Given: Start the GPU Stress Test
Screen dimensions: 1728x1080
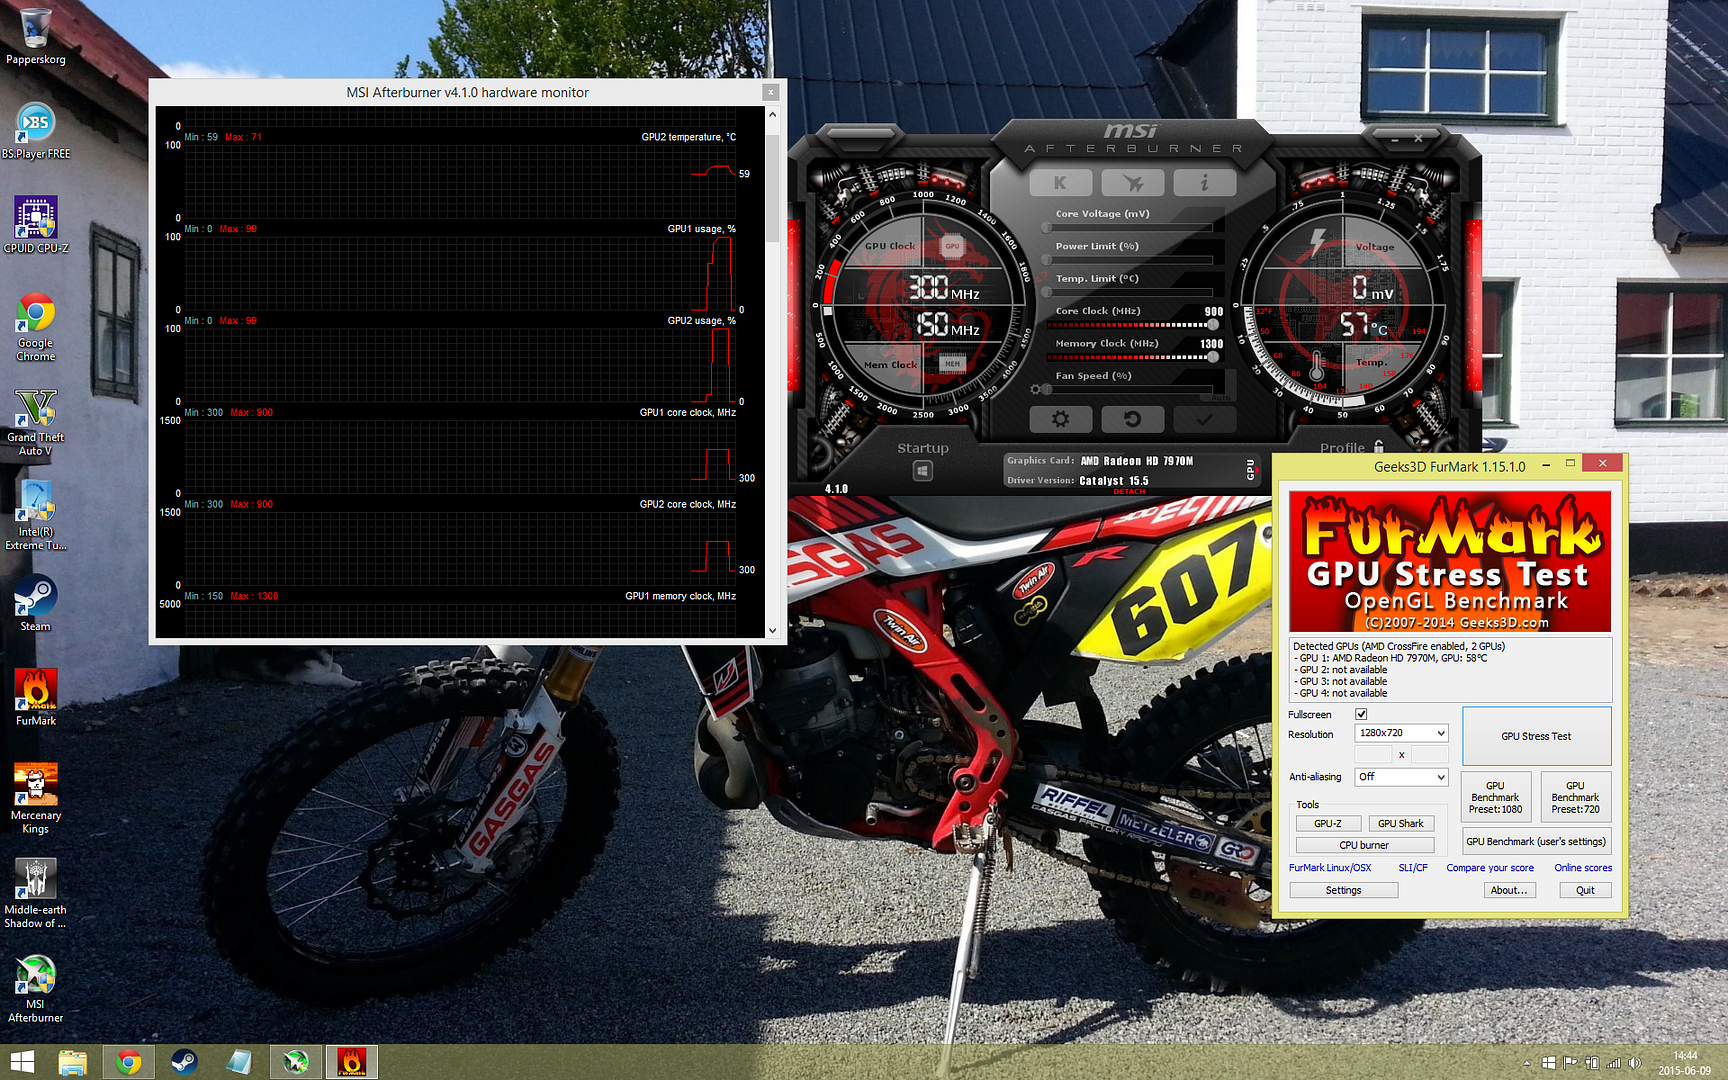Looking at the screenshot, I should (1537, 736).
